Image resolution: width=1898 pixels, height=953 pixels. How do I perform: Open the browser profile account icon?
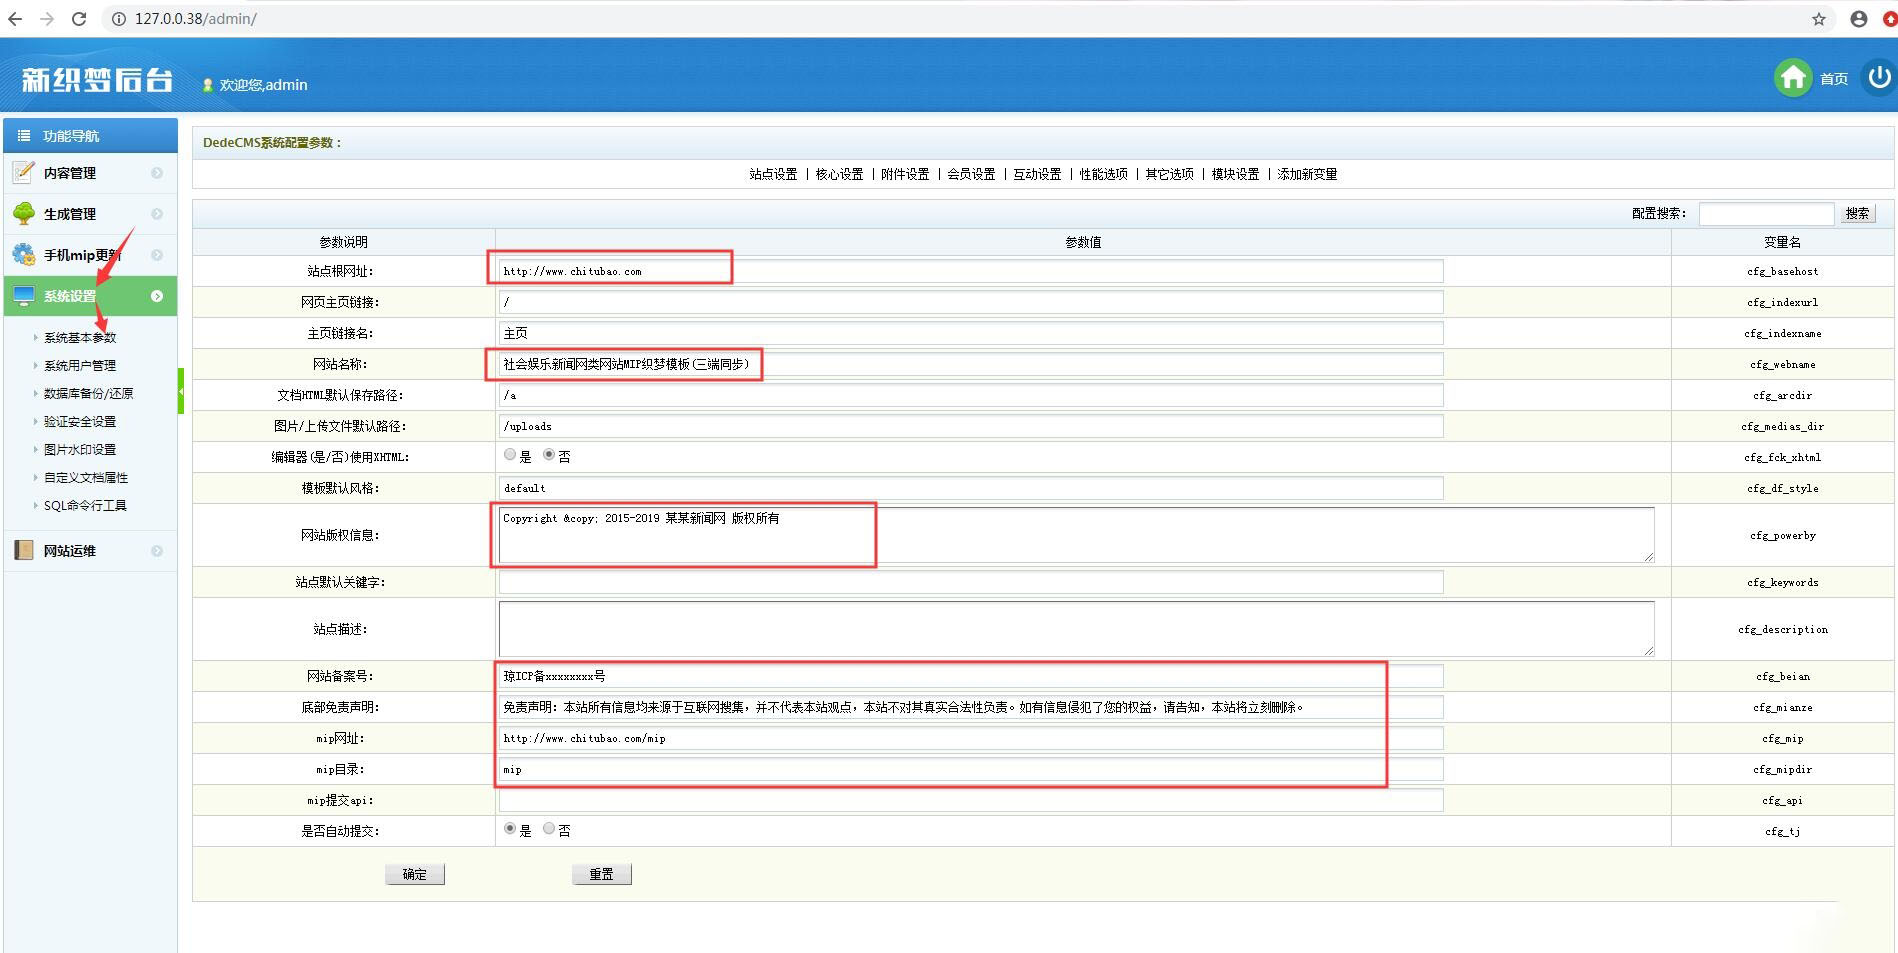click(1859, 19)
